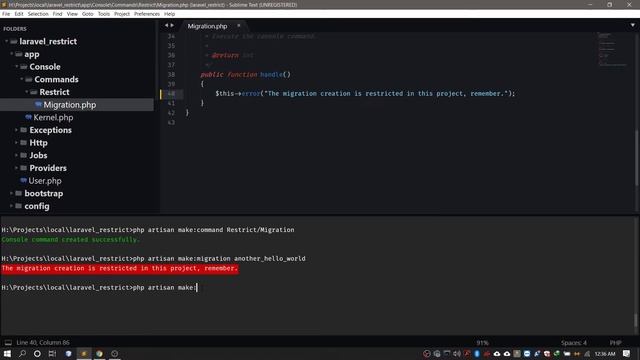640x360 pixels.
Task: Click the editor vertical scrollbar
Action: tap(636, 159)
